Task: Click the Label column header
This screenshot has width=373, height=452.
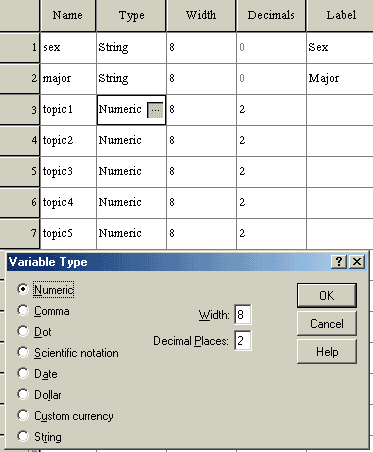Action: pos(340,15)
